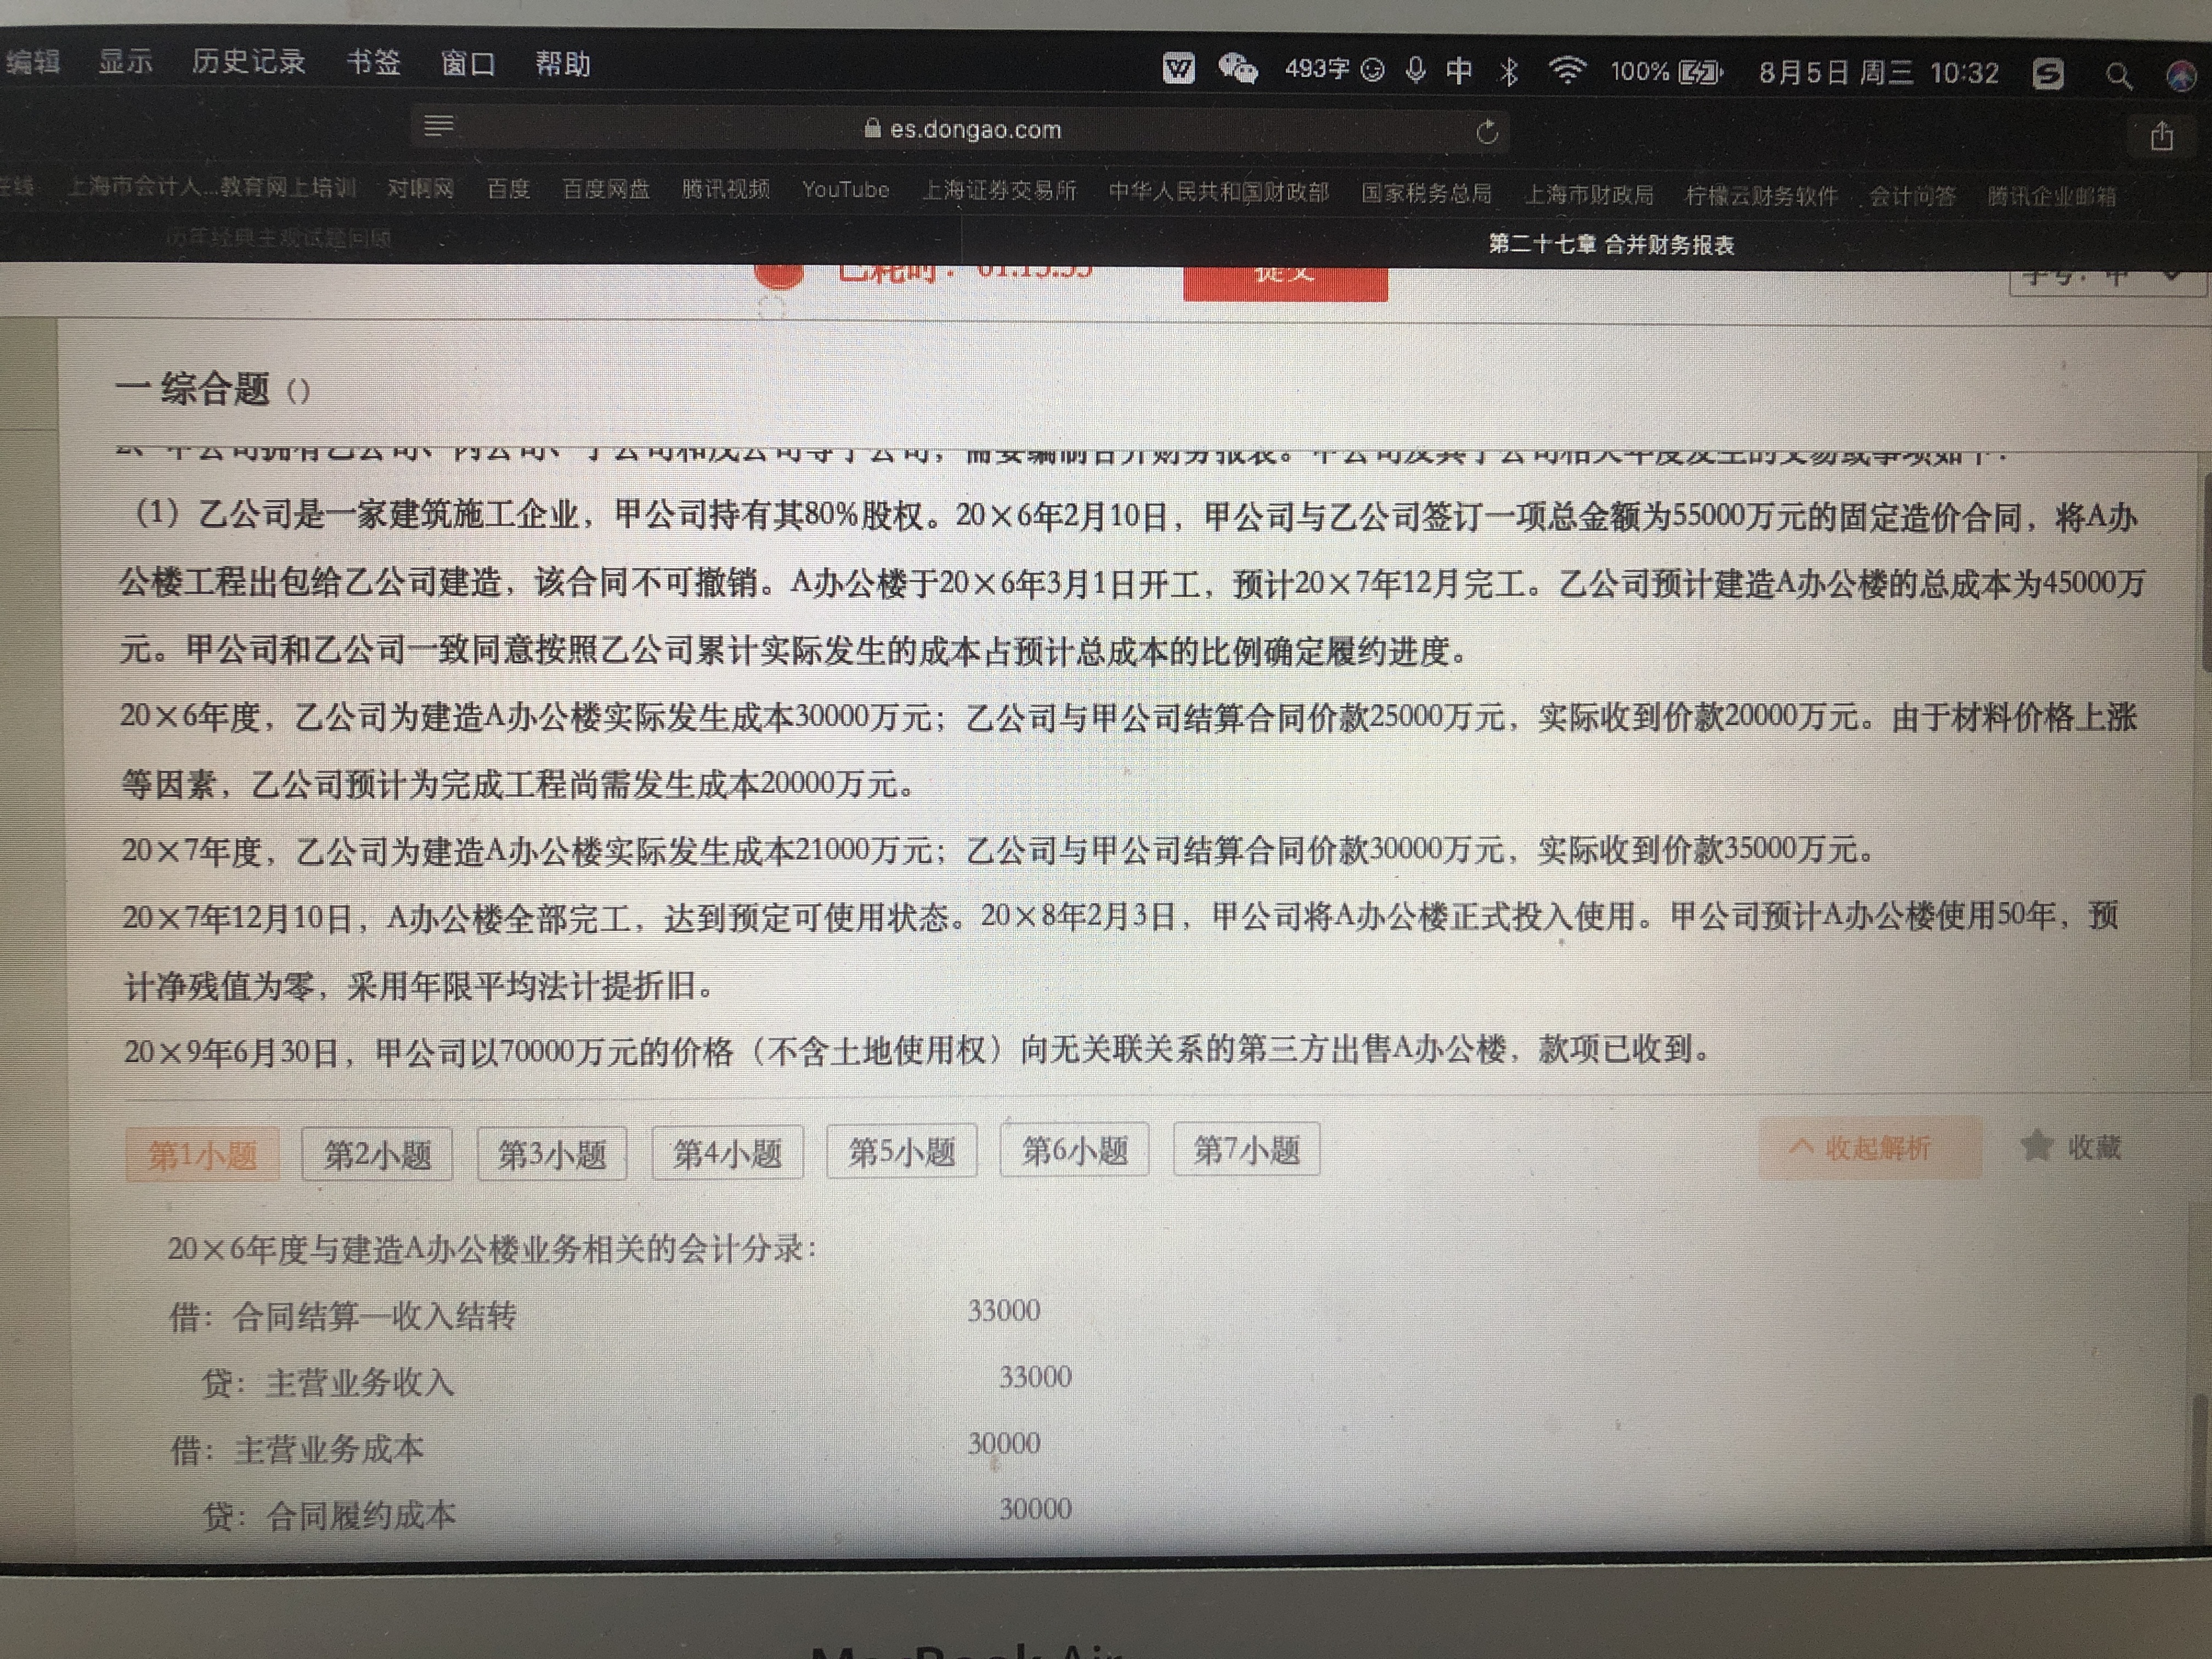Switch to 第2小题 tab
Image resolution: width=2212 pixels, height=1659 pixels.
click(377, 1155)
